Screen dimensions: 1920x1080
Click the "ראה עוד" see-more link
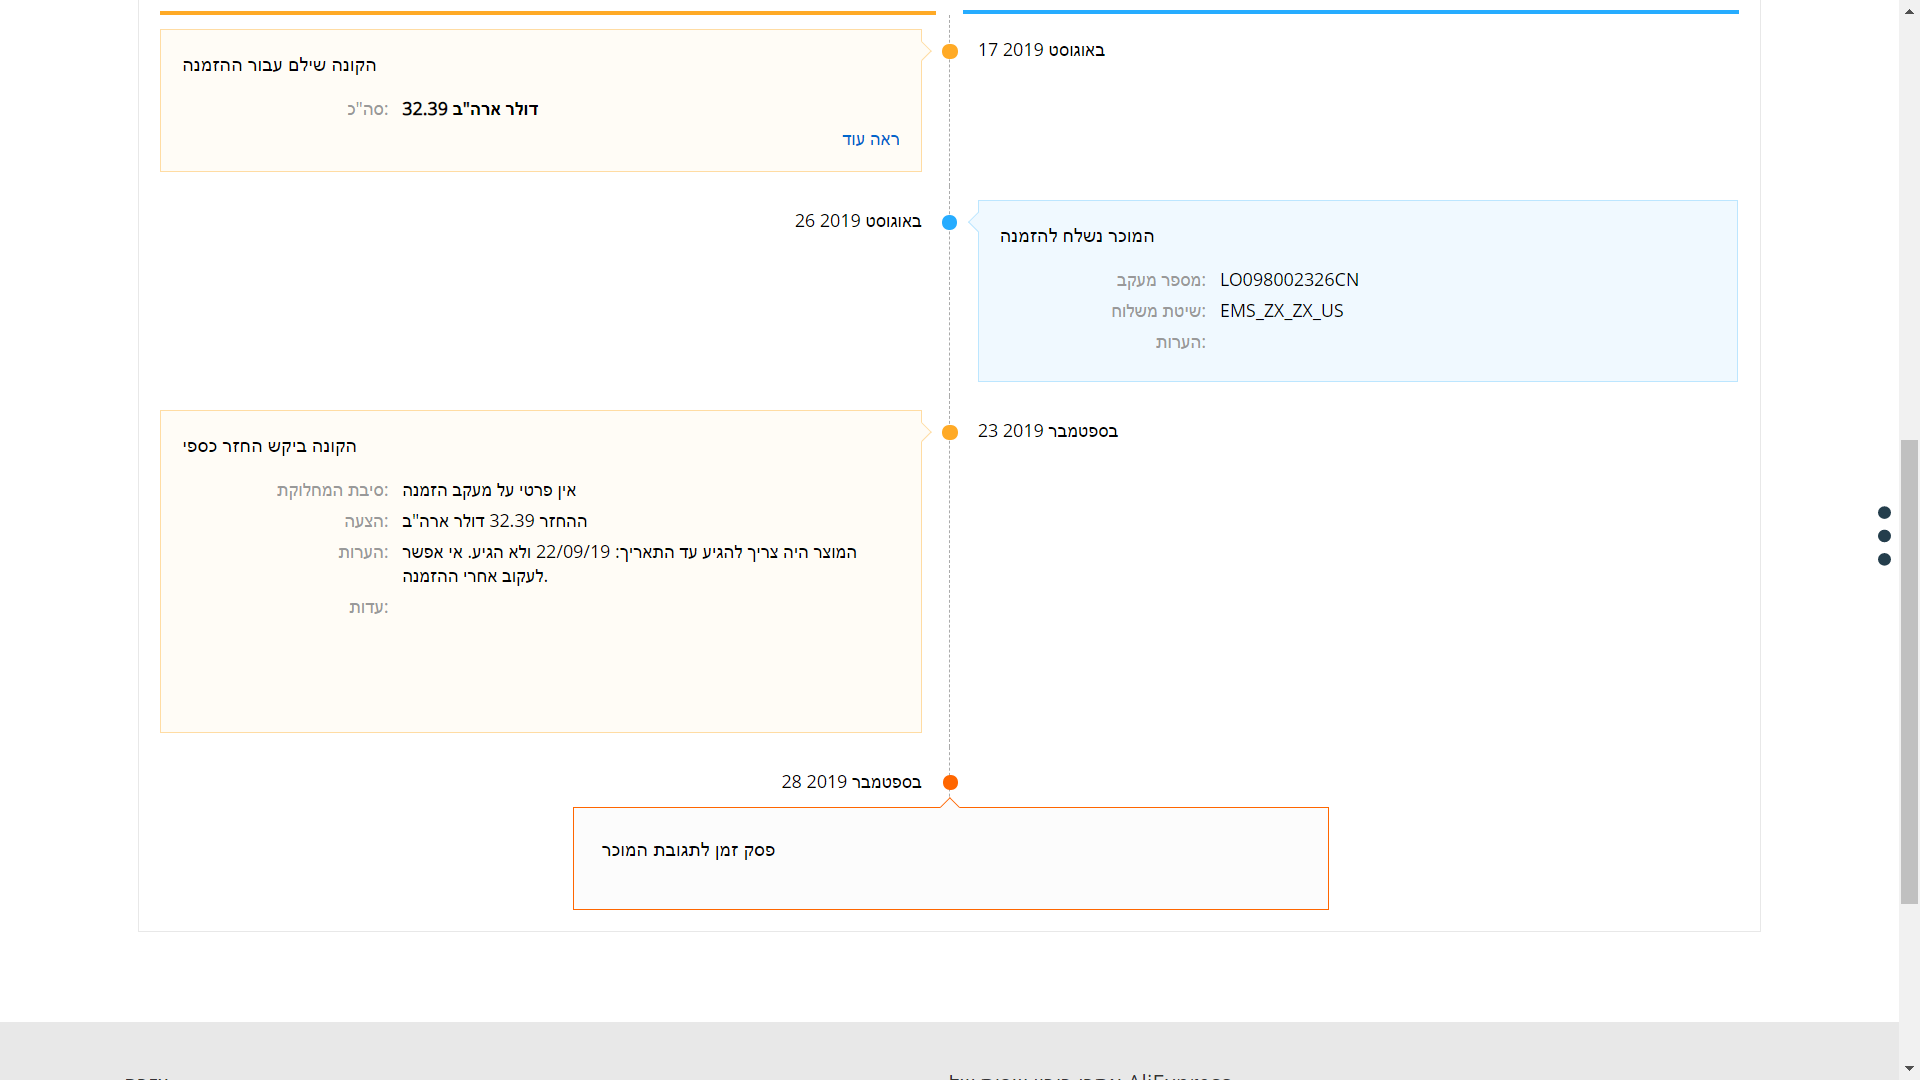(870, 139)
